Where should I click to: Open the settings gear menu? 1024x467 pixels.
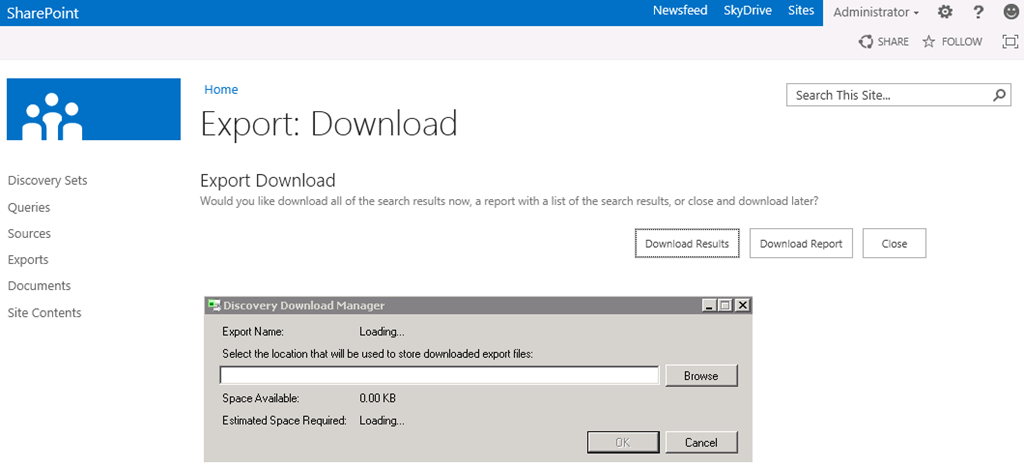(x=945, y=12)
